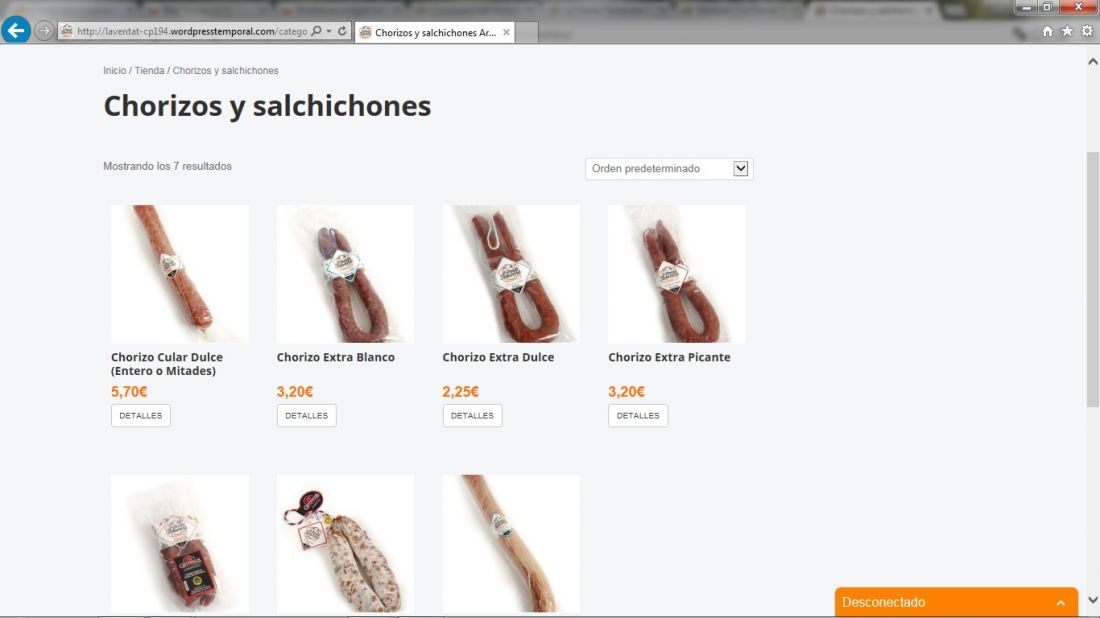Click the scrollbar down arrow
This screenshot has height=618, width=1100.
[1092, 600]
